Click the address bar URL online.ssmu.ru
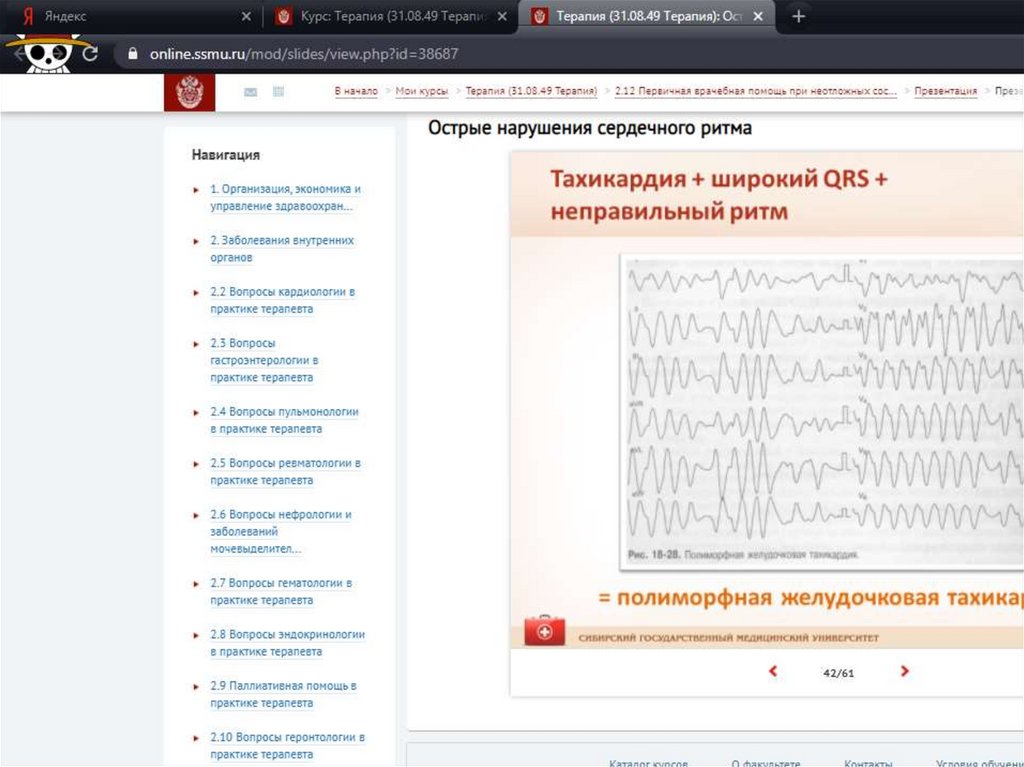The width and height of the screenshot is (1024, 767). coord(304,54)
